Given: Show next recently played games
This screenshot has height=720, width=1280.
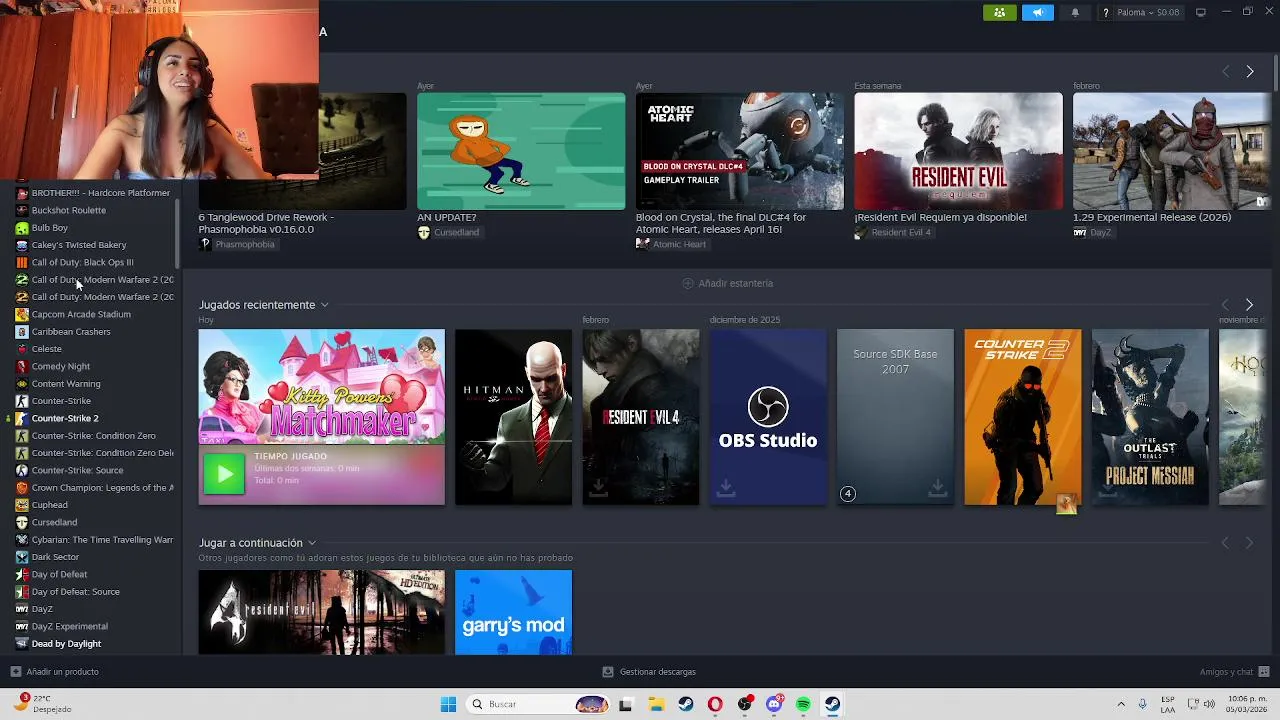Looking at the screenshot, I should pos(1249,304).
